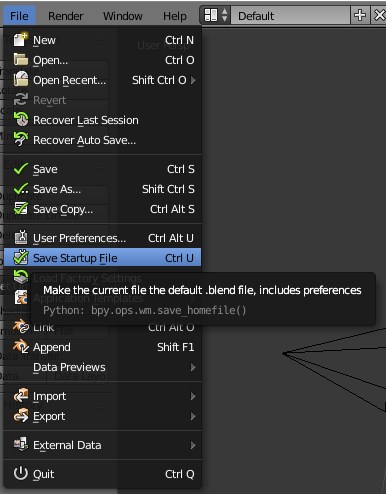Click the Append icon
The width and height of the screenshot is (386, 494).
tap(21, 347)
